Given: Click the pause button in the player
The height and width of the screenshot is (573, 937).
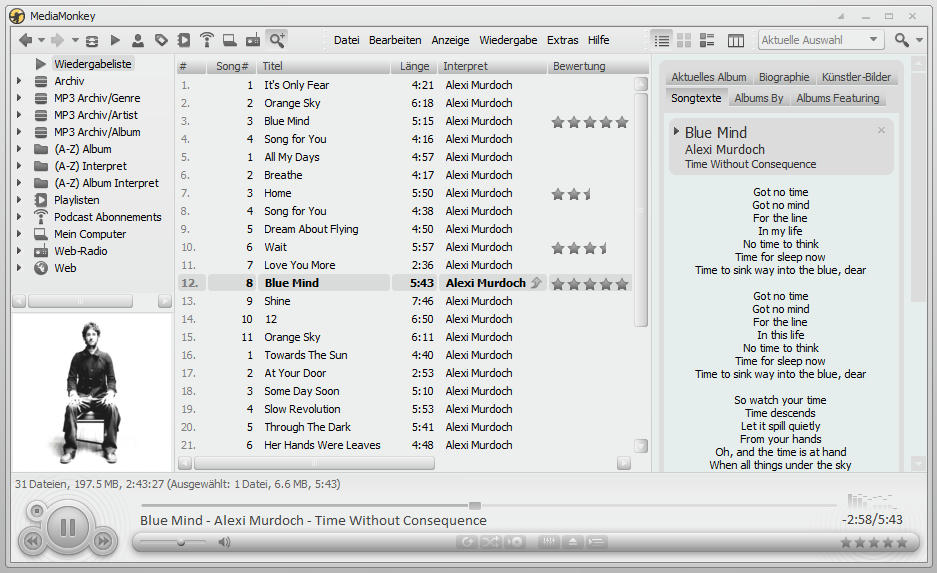Looking at the screenshot, I should (68, 527).
